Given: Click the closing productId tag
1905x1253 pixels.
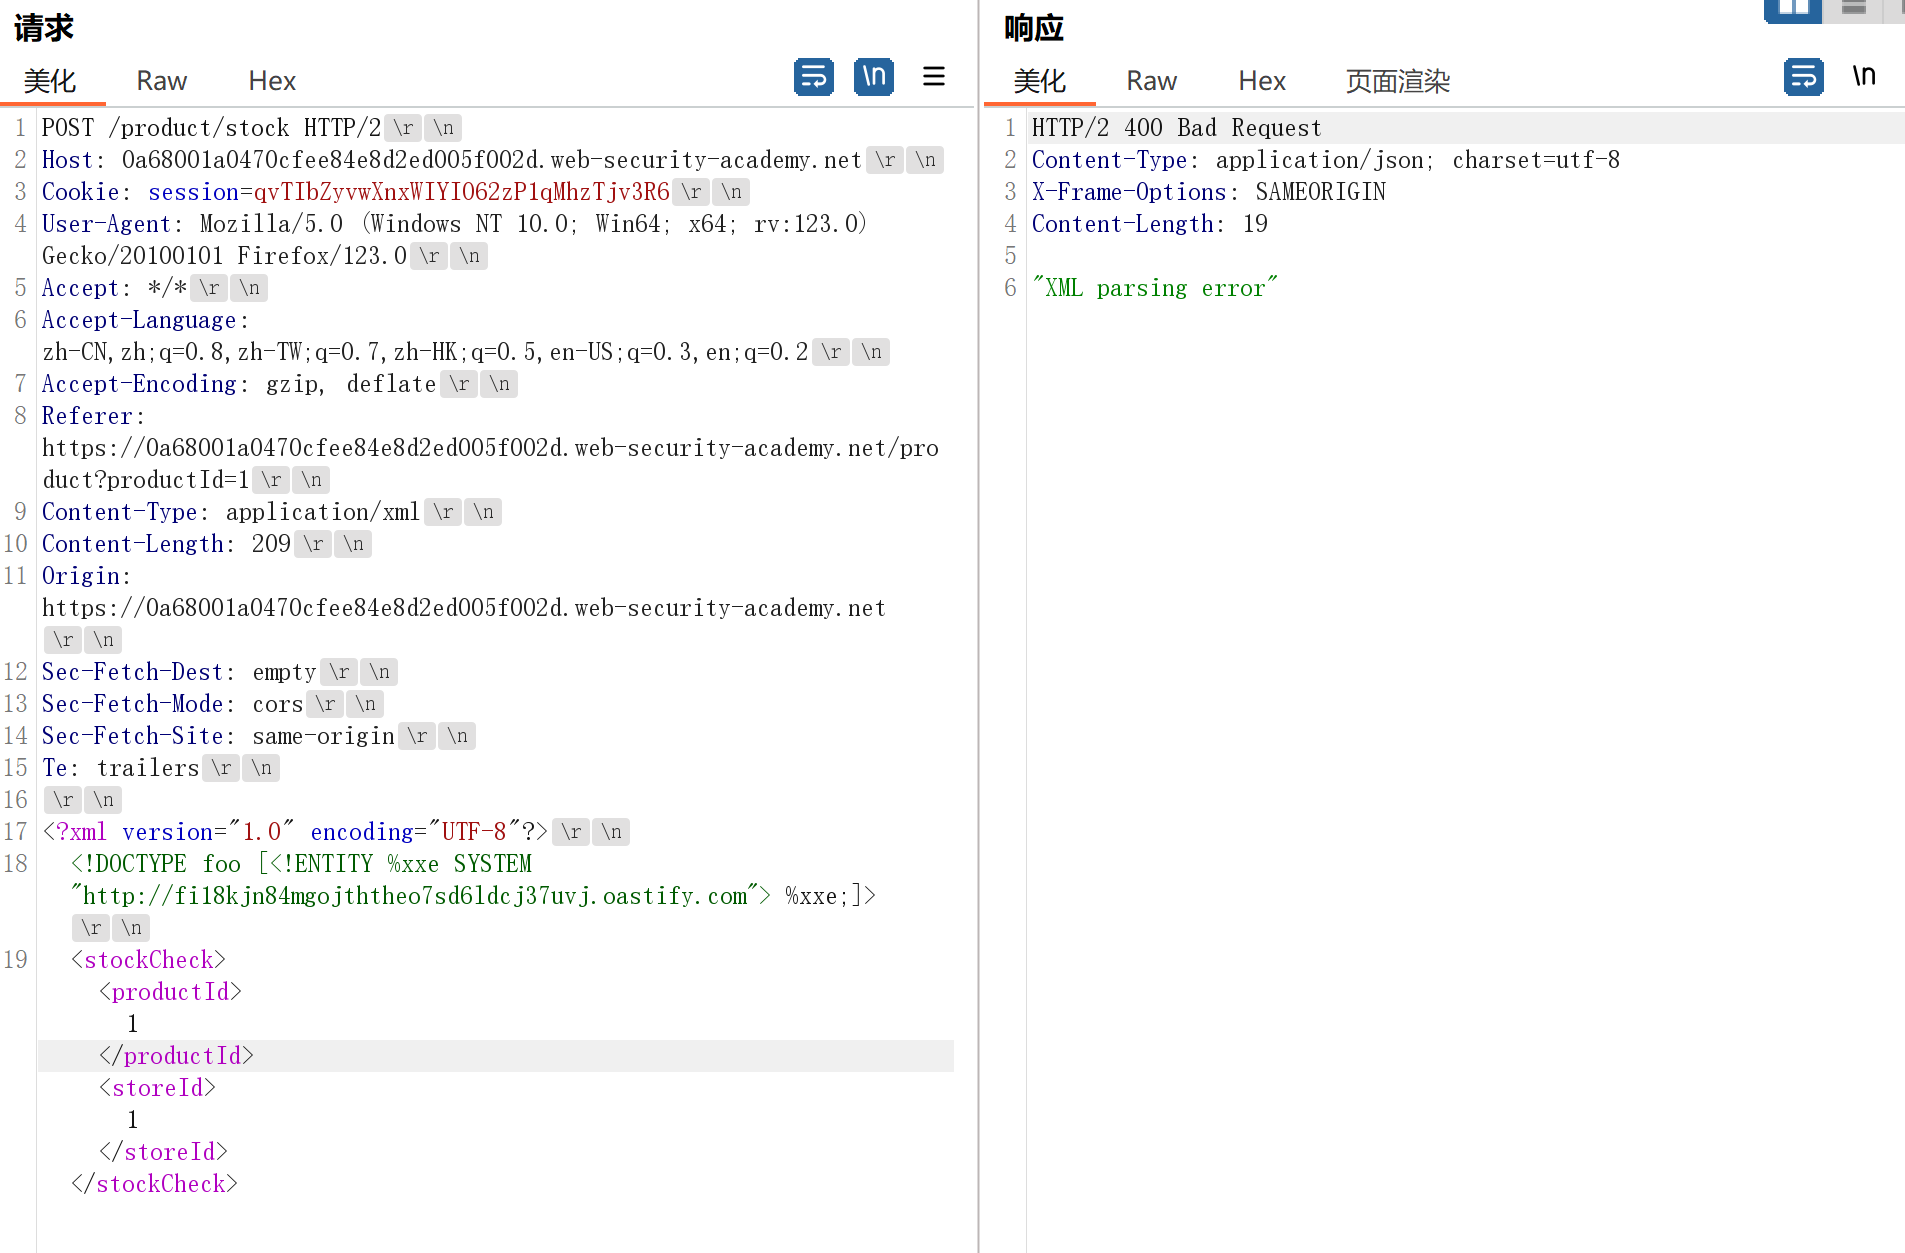Looking at the screenshot, I should coord(176,1056).
